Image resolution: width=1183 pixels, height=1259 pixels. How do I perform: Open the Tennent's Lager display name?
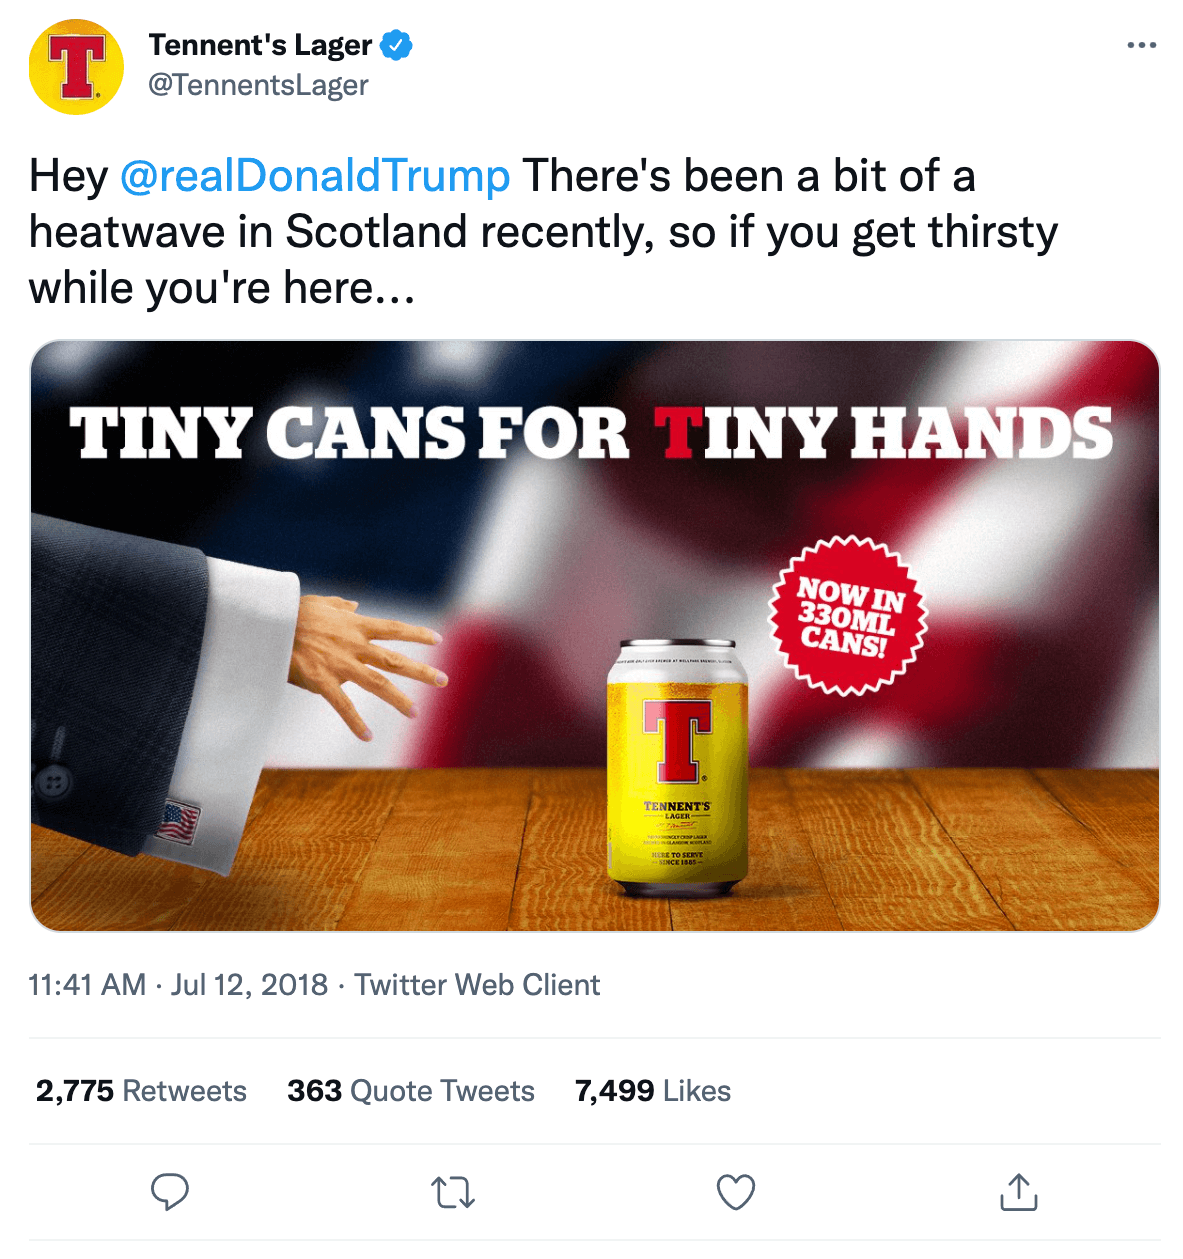[x=260, y=46]
